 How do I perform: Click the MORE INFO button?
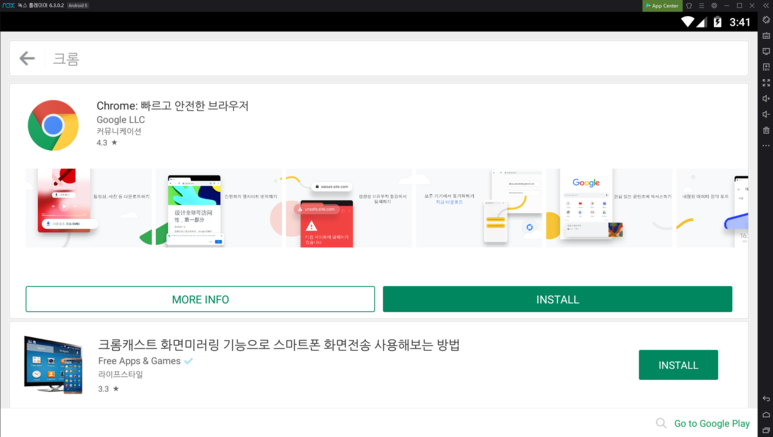(200, 299)
